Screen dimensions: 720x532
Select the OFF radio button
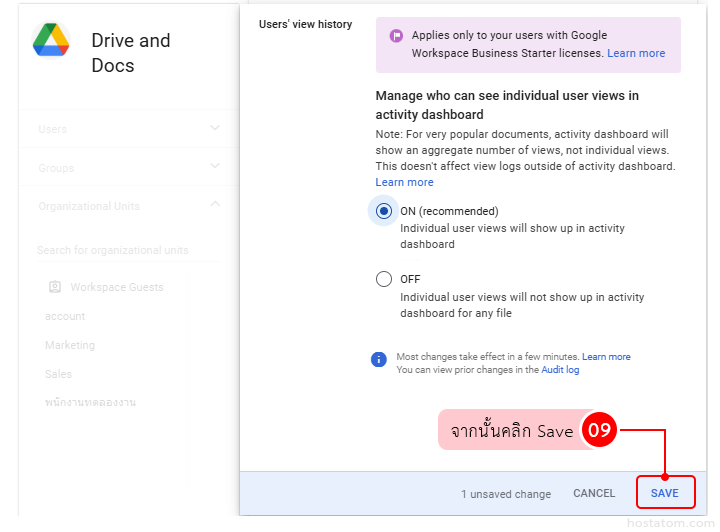(x=384, y=279)
